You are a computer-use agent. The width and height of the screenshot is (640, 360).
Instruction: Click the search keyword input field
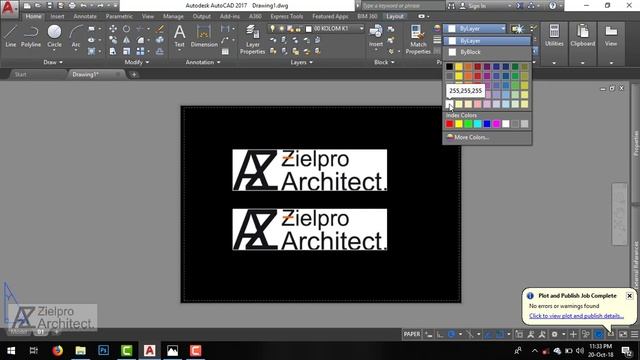[x=402, y=6]
